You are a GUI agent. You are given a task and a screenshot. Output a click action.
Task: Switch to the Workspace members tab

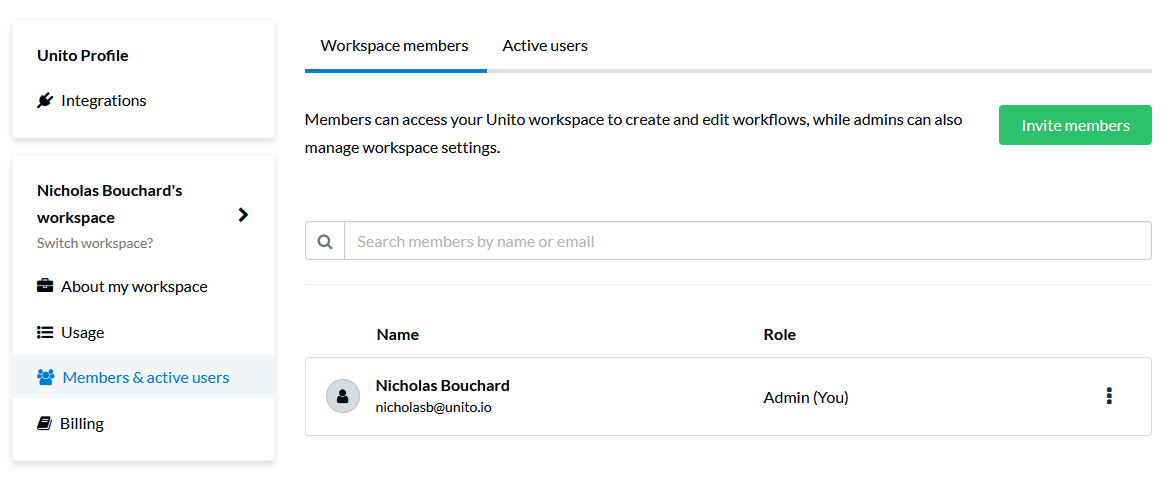pos(394,45)
